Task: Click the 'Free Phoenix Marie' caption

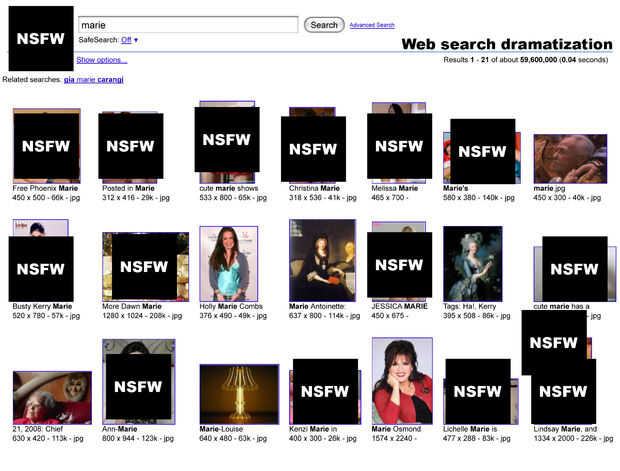Action: pyautogui.click(x=45, y=188)
